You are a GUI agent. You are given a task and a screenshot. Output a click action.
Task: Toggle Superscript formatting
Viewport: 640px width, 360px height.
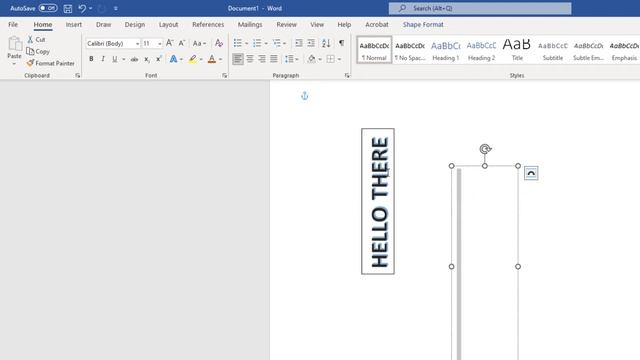click(x=159, y=59)
